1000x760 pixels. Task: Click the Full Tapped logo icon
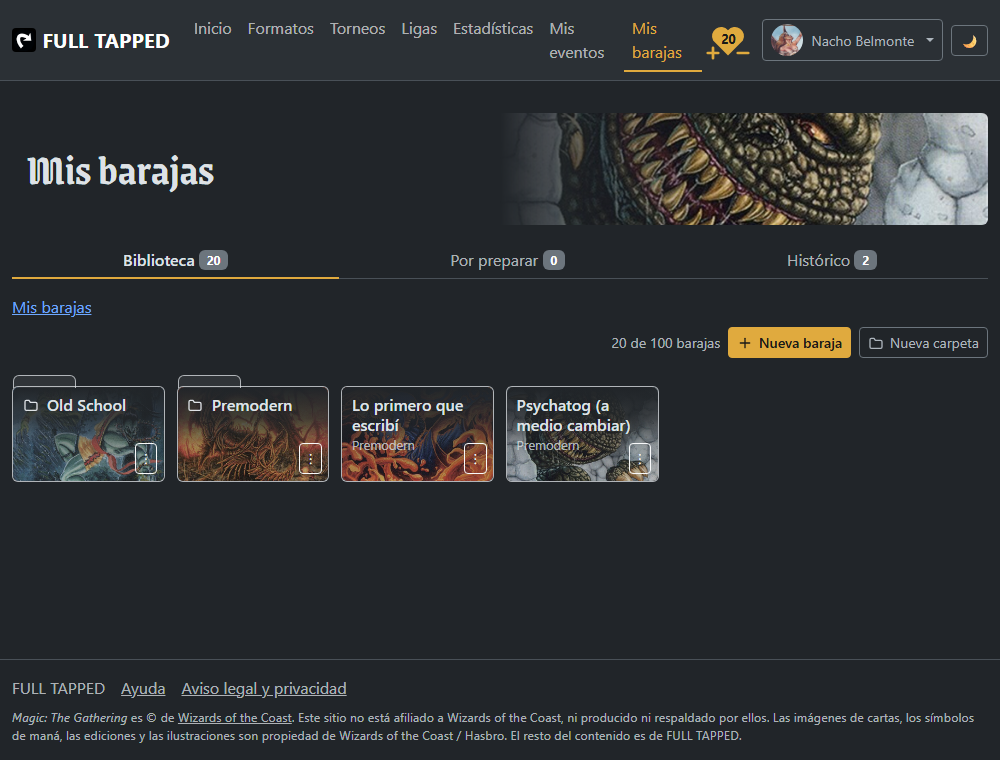(24, 40)
